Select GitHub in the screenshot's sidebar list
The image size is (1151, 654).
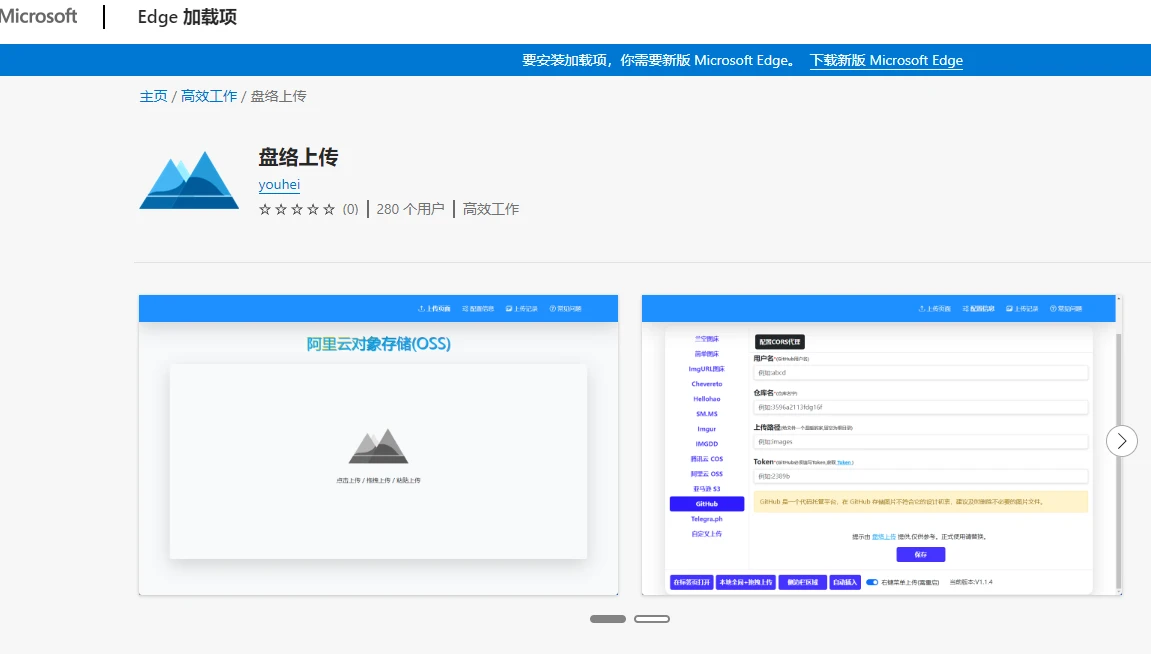click(707, 504)
